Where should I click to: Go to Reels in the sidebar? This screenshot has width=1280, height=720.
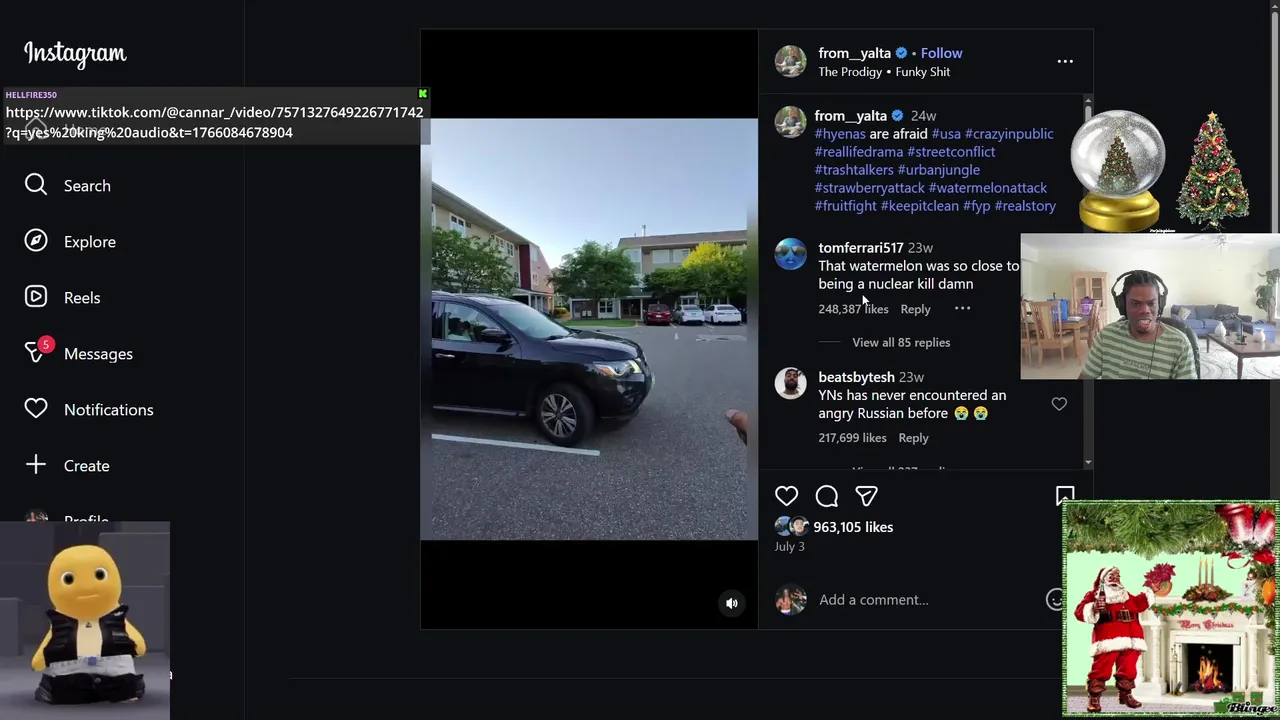(x=81, y=298)
